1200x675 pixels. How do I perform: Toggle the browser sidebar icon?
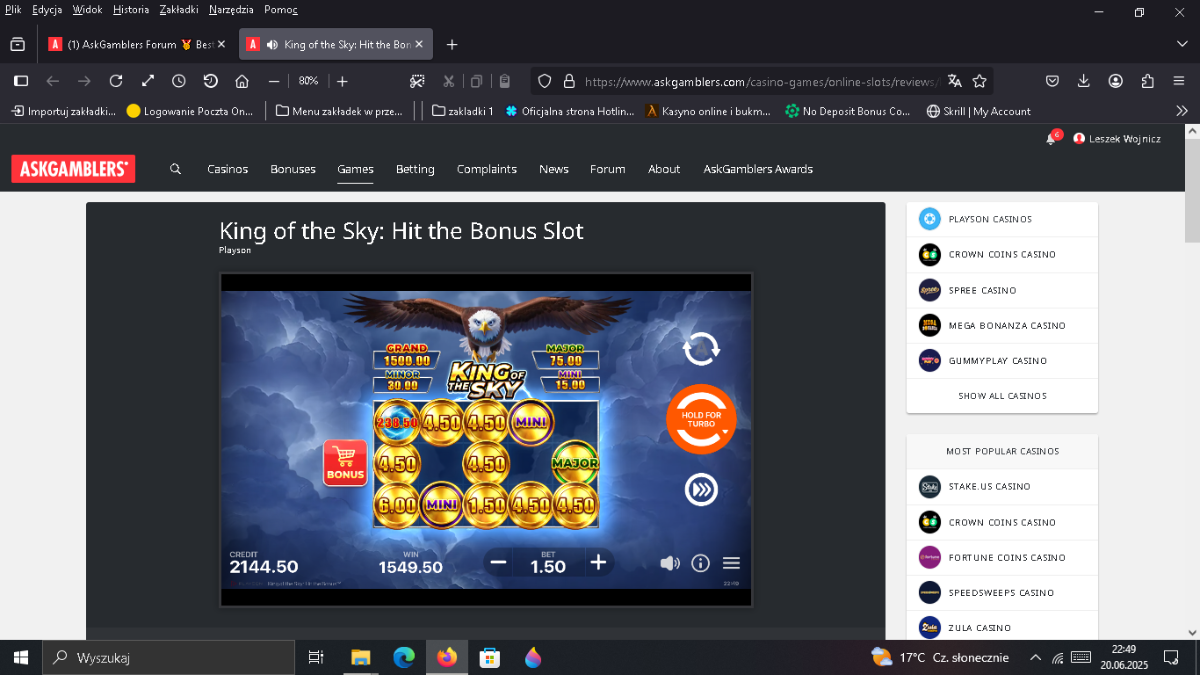pos(20,81)
